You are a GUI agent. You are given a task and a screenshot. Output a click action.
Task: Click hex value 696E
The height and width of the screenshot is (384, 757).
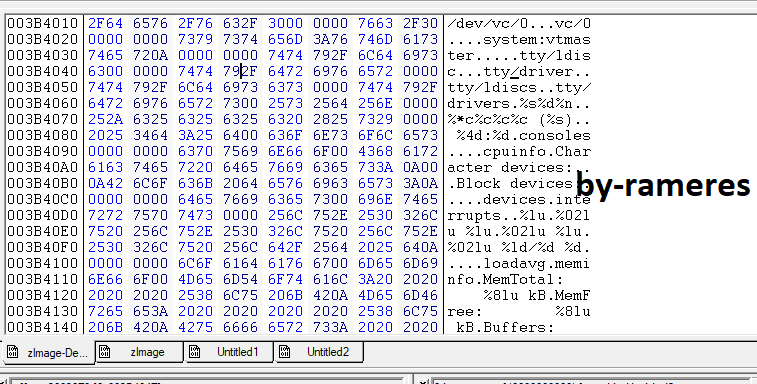coord(376,199)
